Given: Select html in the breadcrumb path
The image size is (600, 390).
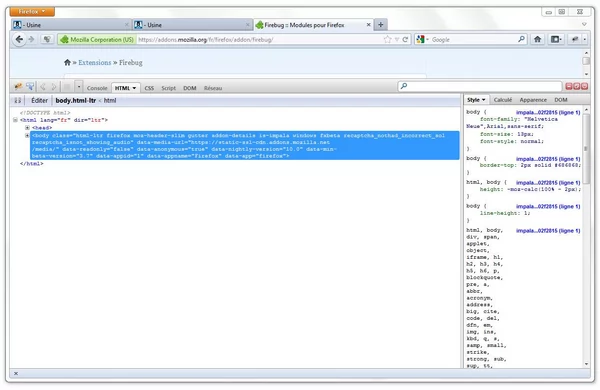Looking at the screenshot, I should pos(110,100).
